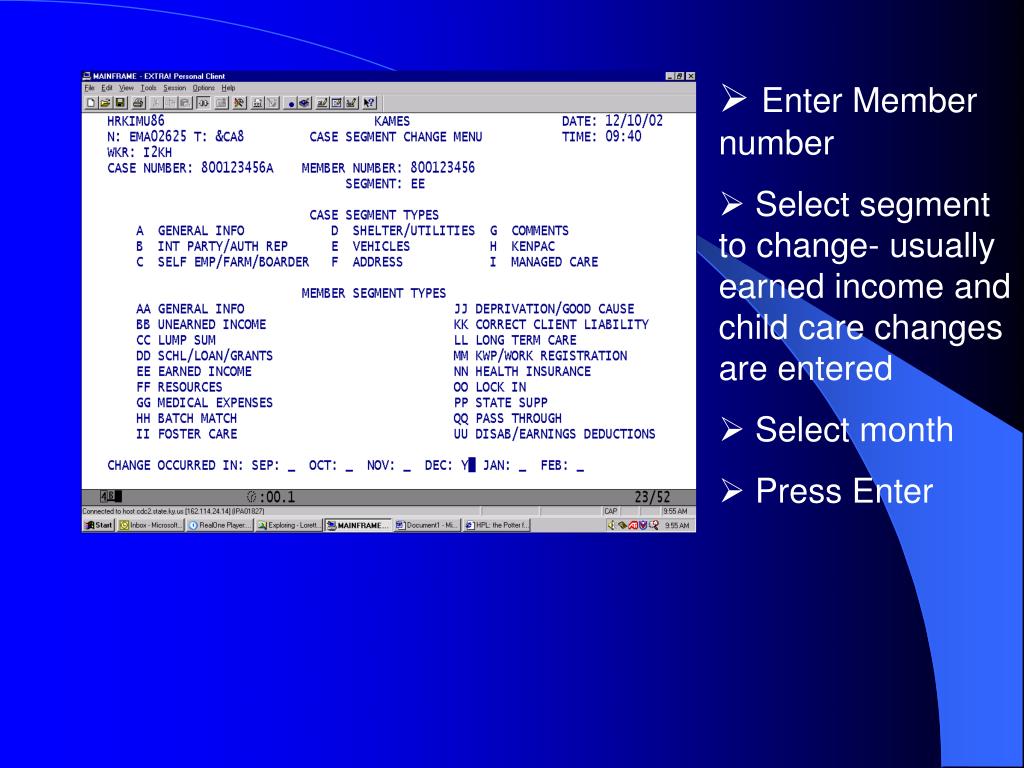Click the B INT PARTY/AUTH REP line
Viewport: 1024px width, 768px height.
tap(212, 246)
